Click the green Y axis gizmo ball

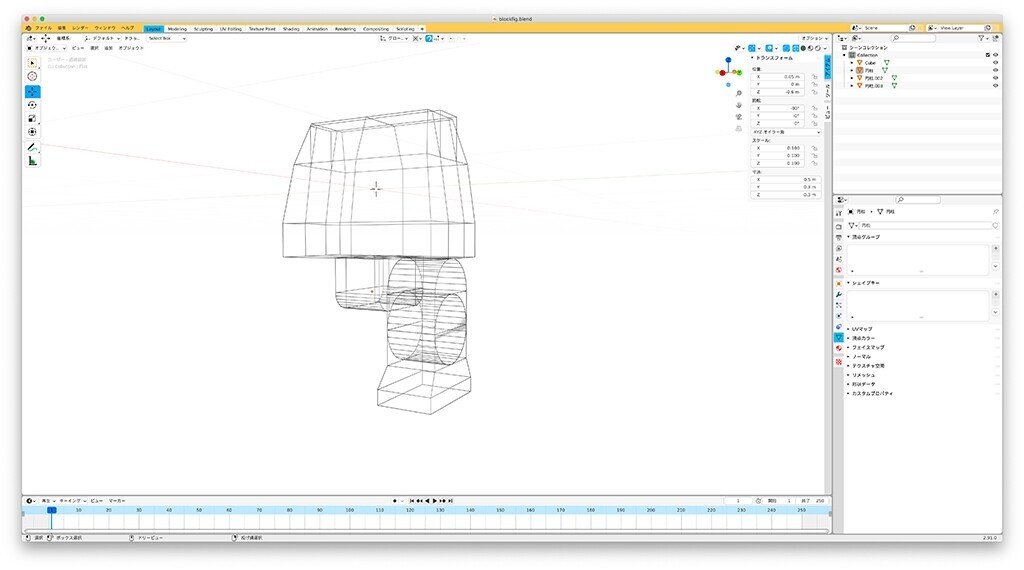click(739, 72)
